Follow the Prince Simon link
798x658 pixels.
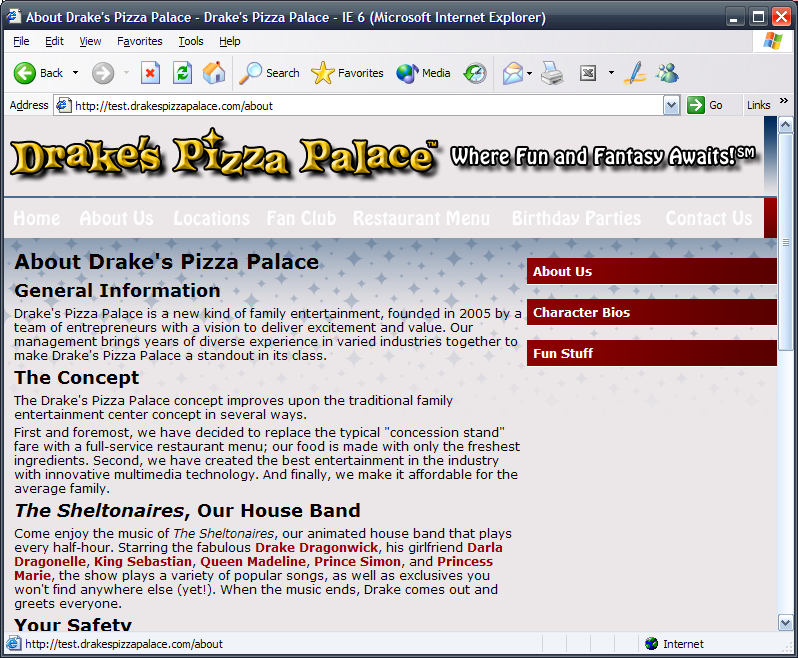(357, 561)
